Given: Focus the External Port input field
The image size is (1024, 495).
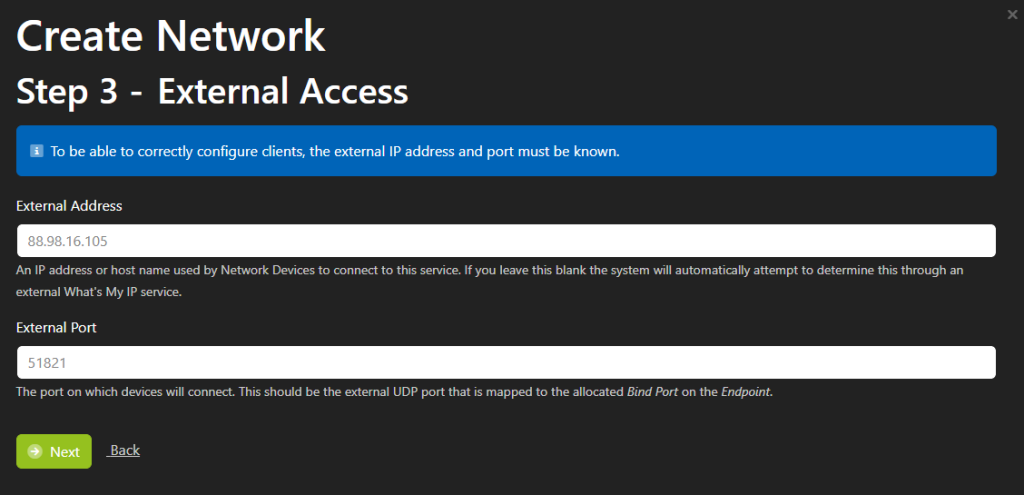Looking at the screenshot, I should tap(506, 362).
